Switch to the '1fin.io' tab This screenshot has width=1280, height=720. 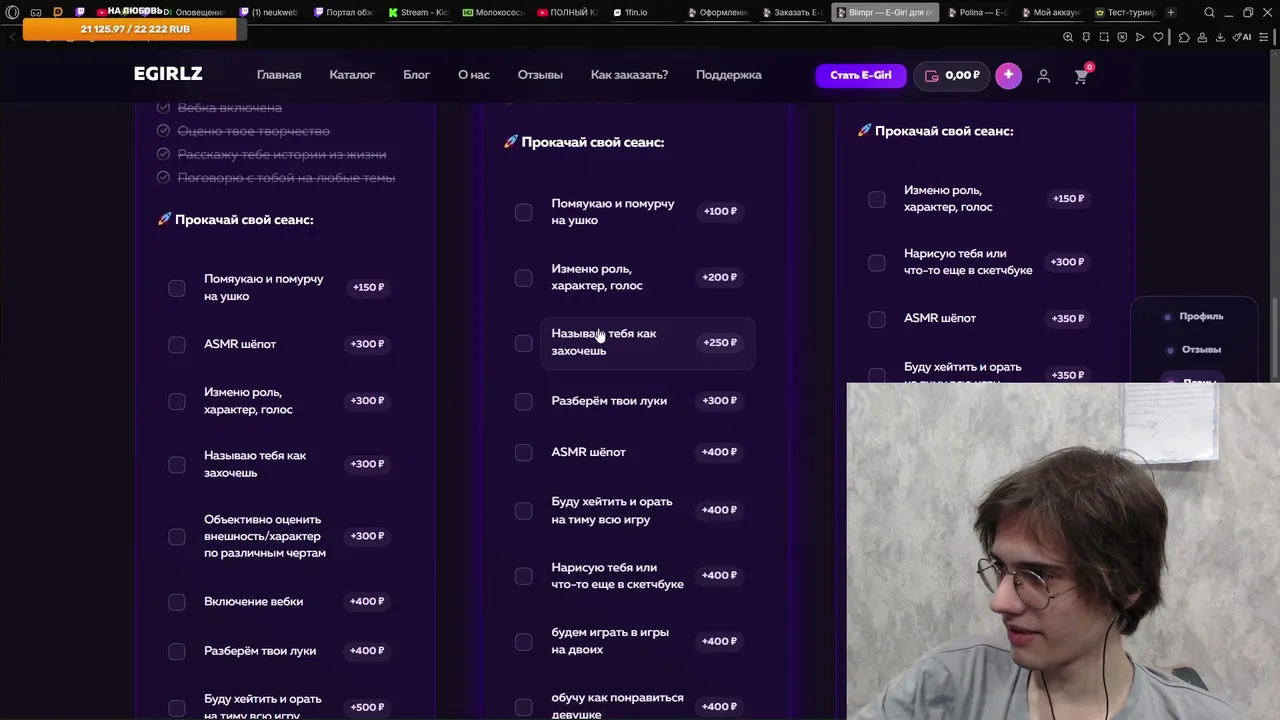(641, 13)
